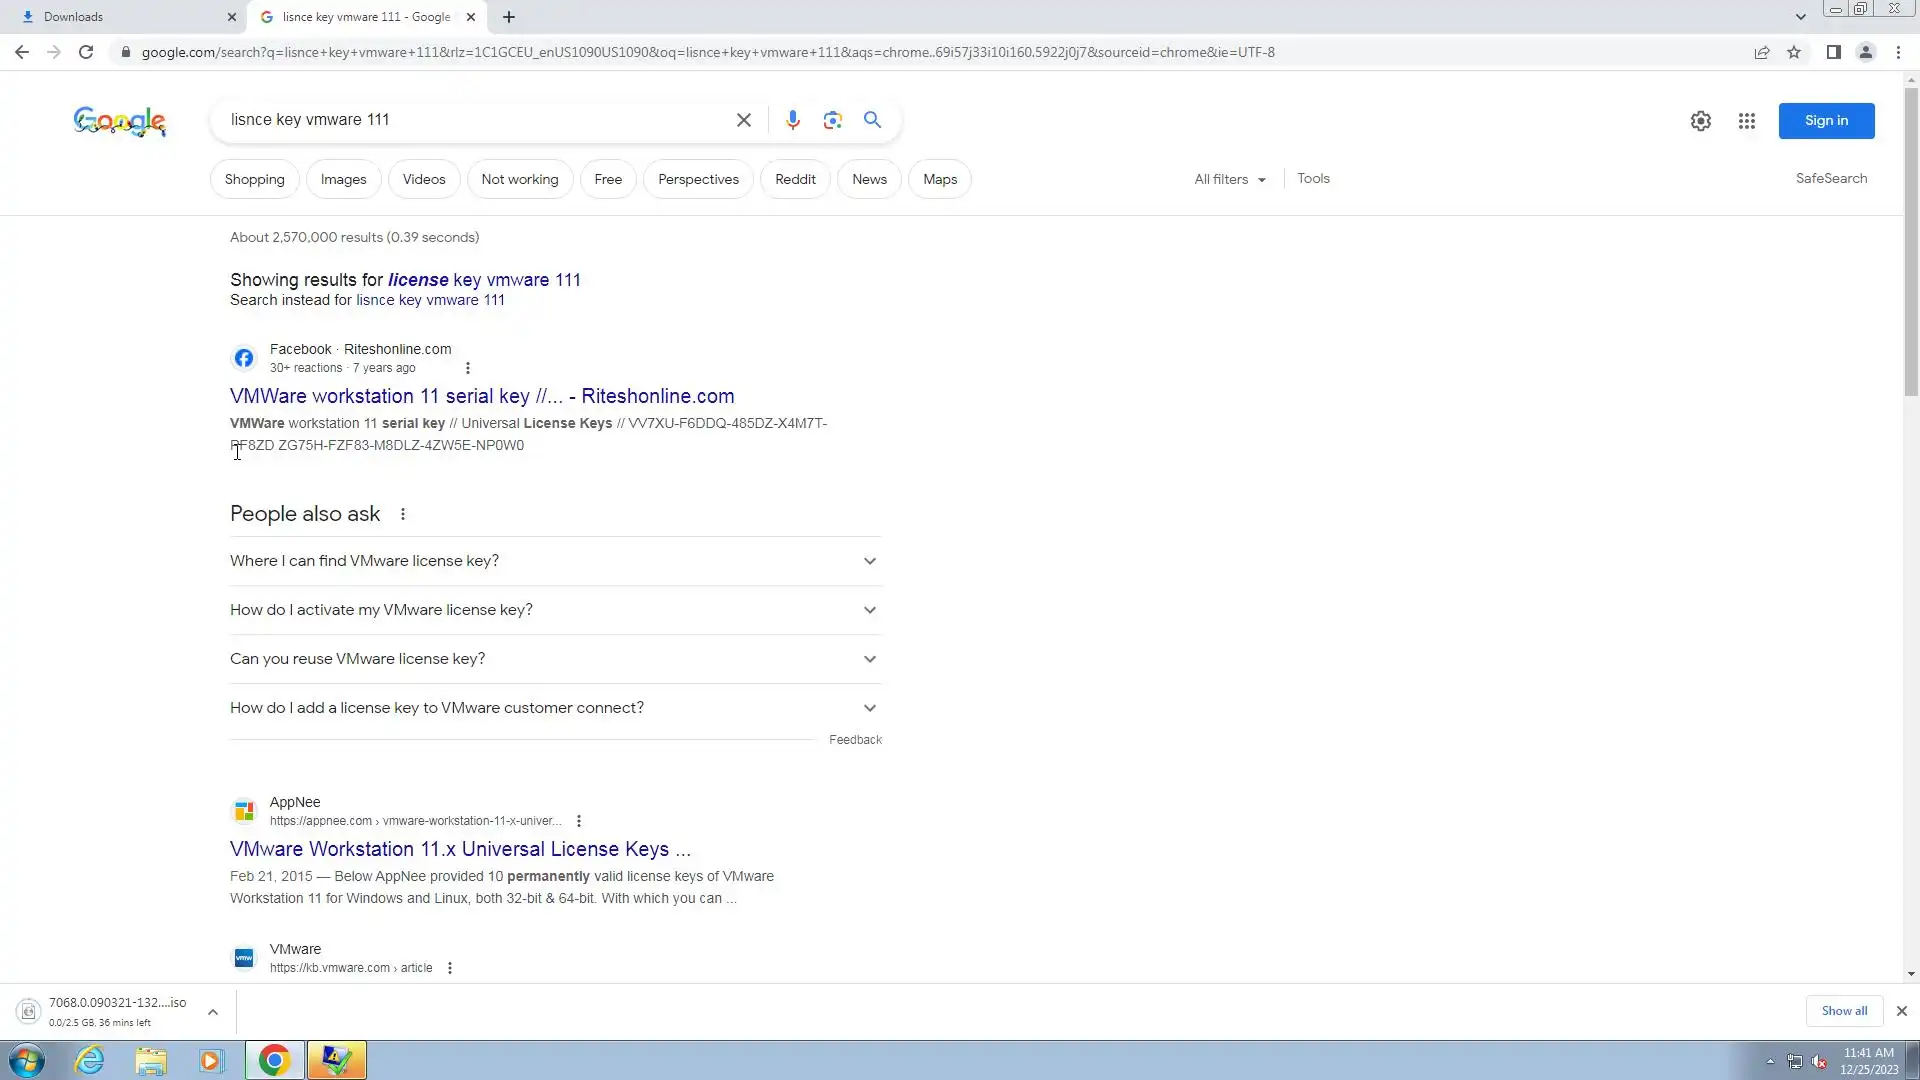1920x1080 pixels.
Task: Open download item options chevron
Action: (x=213, y=1012)
